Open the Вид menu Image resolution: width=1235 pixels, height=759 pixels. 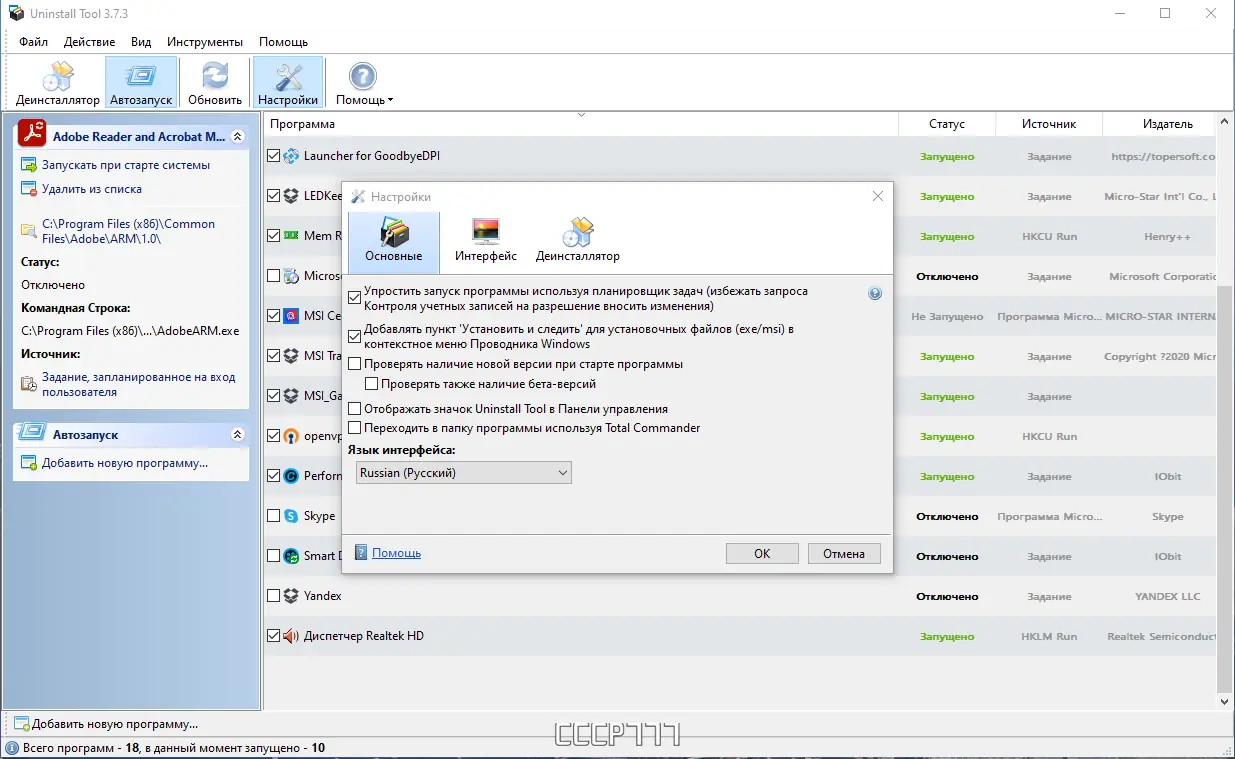click(x=141, y=42)
